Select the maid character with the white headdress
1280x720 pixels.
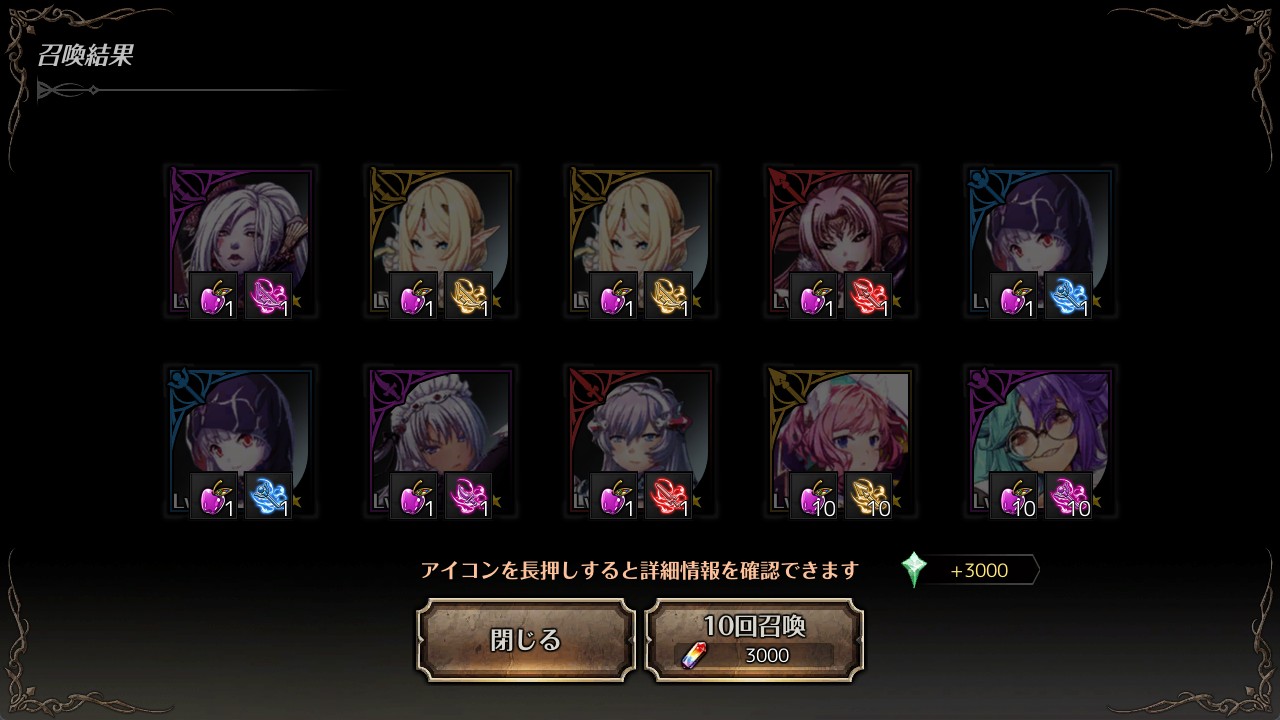click(x=440, y=442)
